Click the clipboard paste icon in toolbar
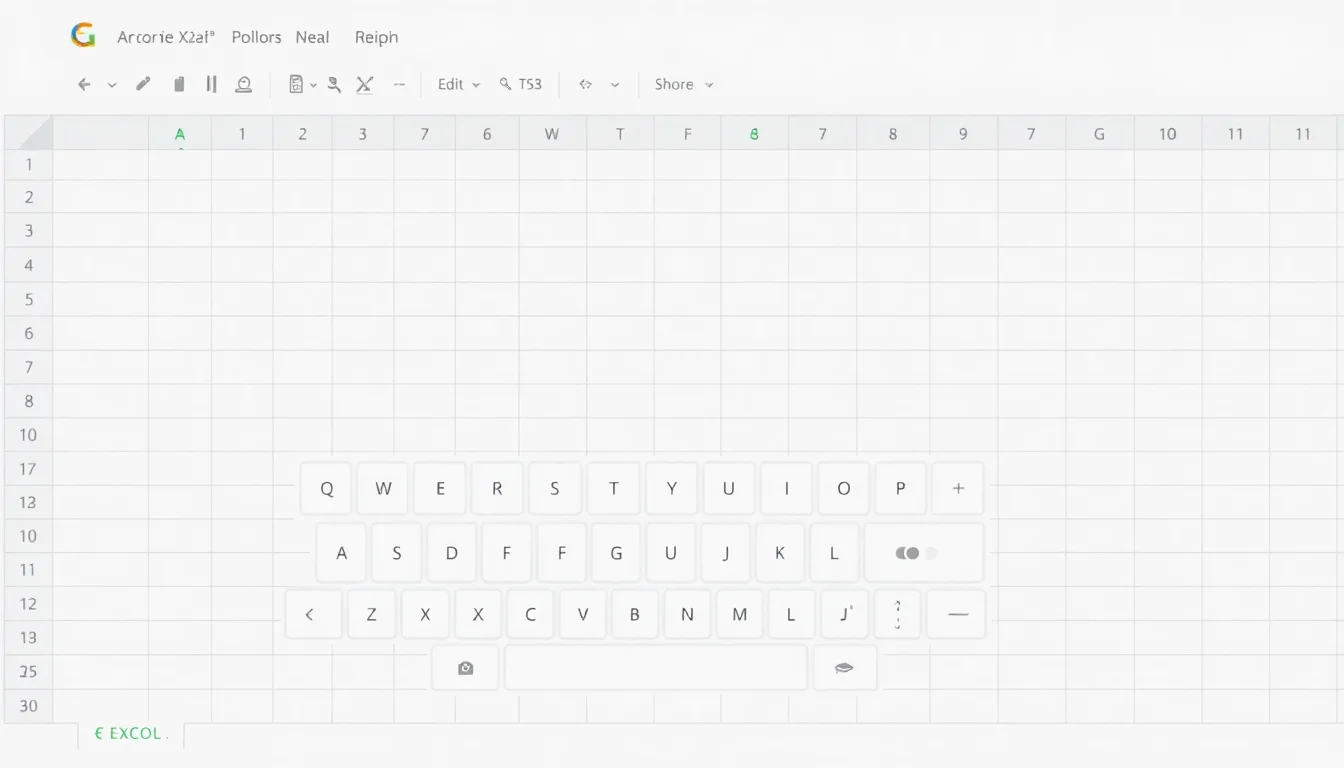 pos(179,84)
